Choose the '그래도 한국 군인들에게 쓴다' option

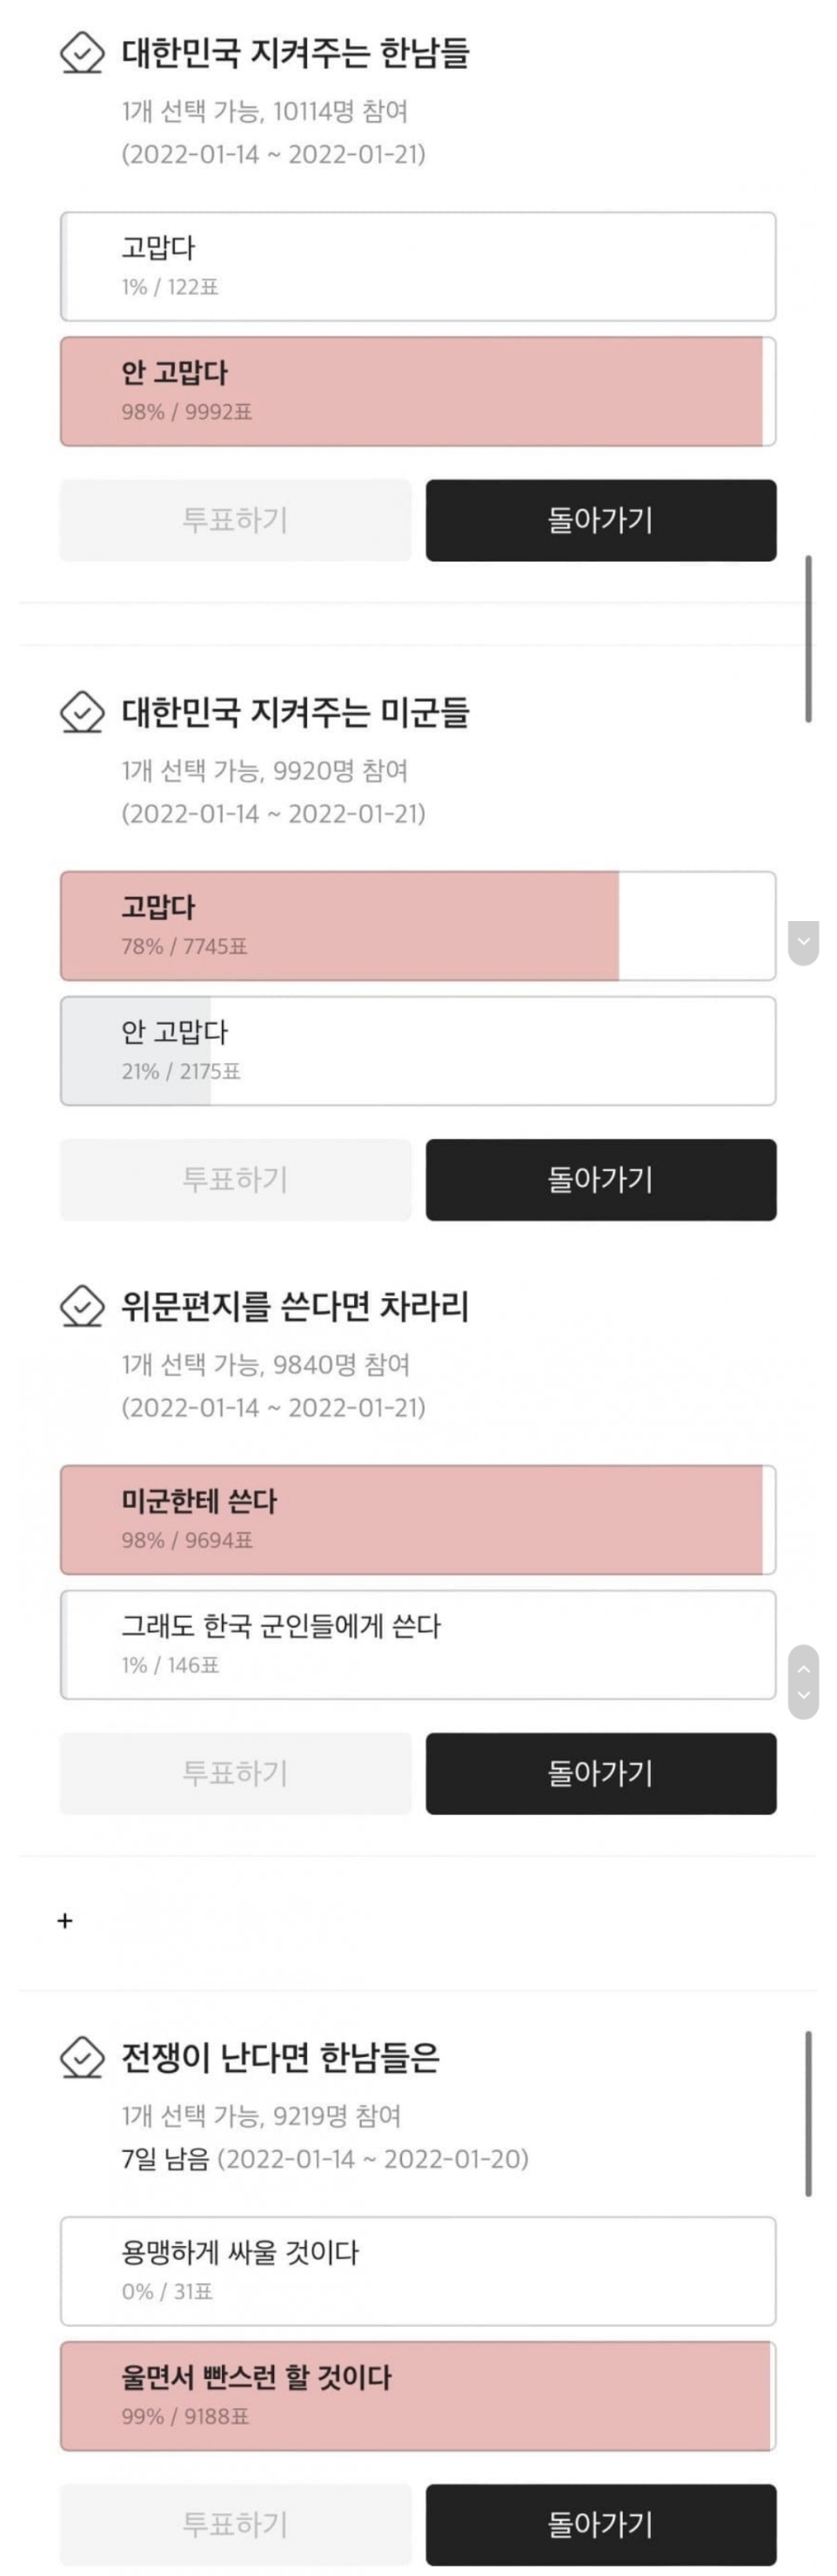point(418,1644)
